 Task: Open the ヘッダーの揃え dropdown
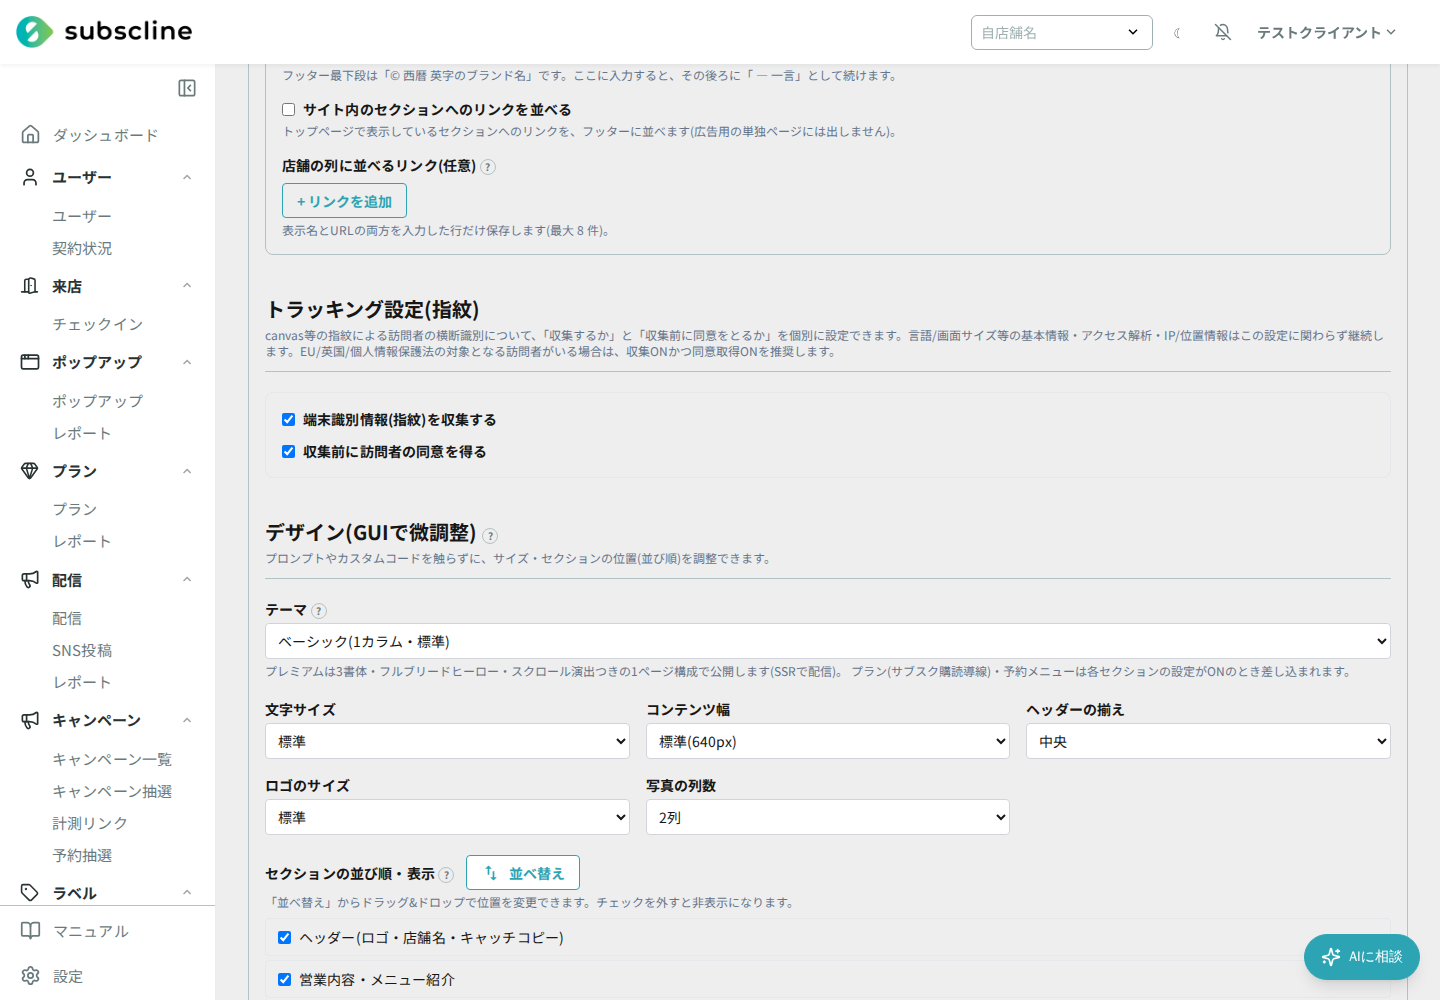[1208, 741]
